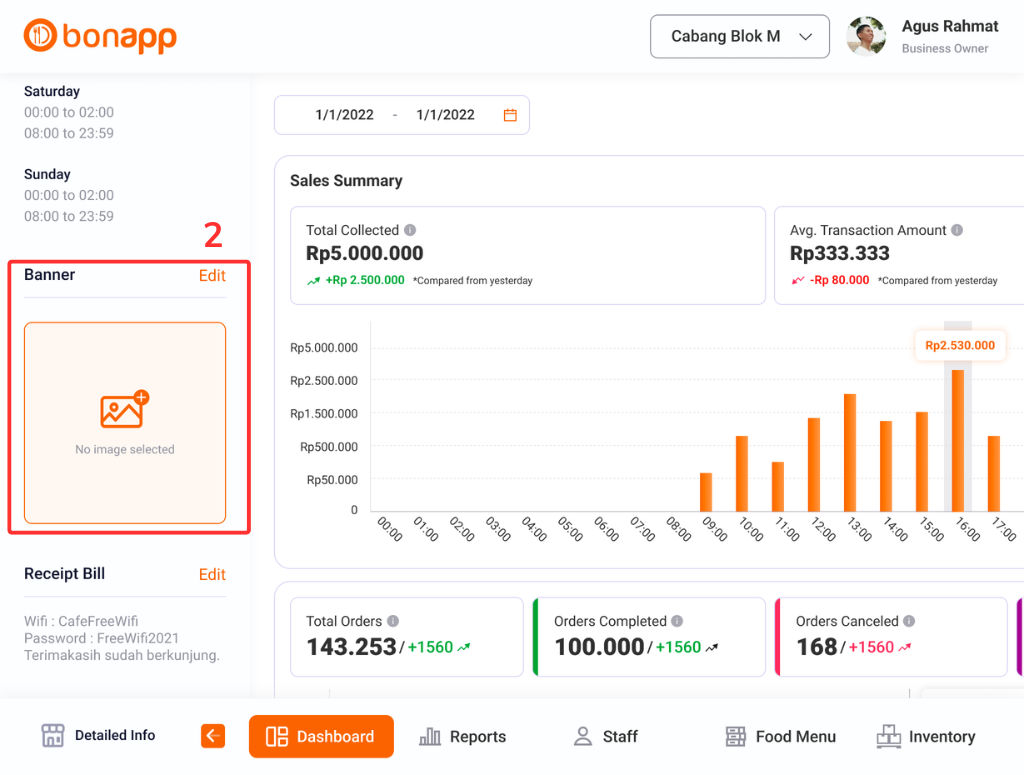Image resolution: width=1024 pixels, height=775 pixels.
Task: Open the Food Menu tab
Action: point(780,736)
